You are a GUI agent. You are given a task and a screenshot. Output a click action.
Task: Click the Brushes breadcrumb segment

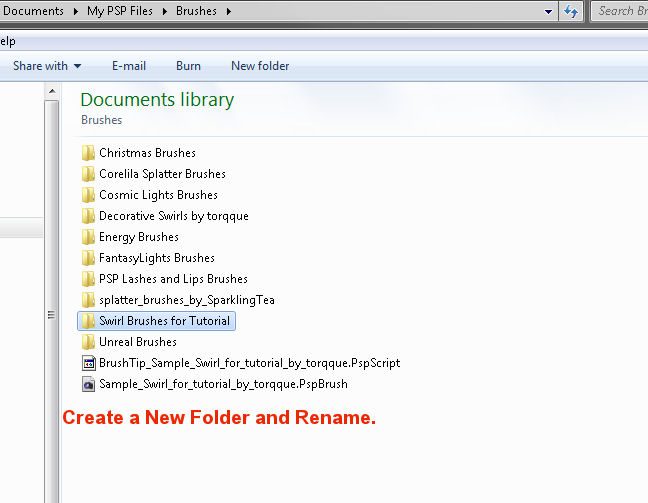click(x=196, y=11)
